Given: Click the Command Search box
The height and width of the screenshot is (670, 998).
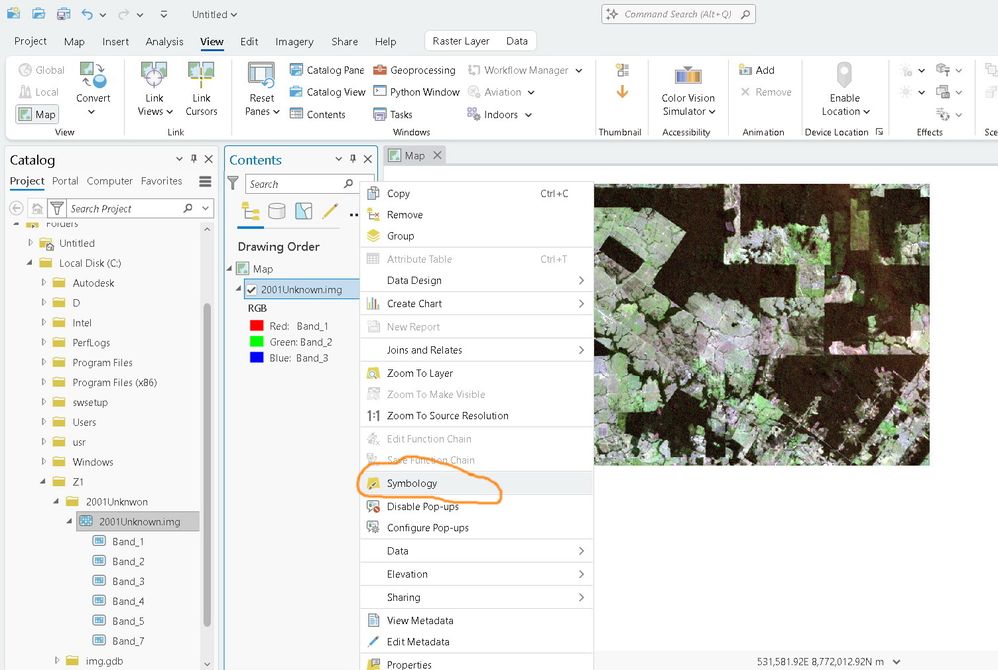Looking at the screenshot, I should (x=678, y=14).
